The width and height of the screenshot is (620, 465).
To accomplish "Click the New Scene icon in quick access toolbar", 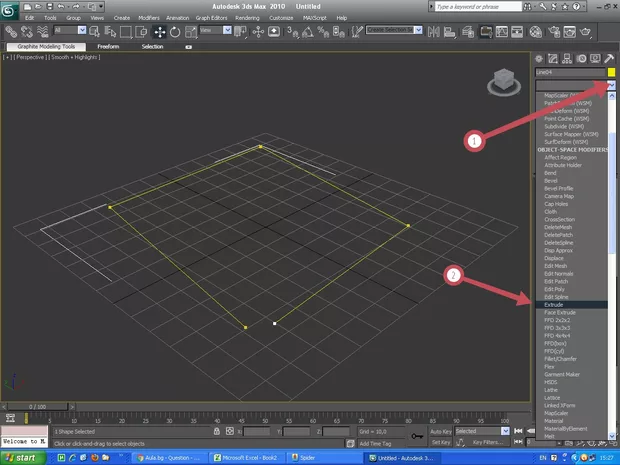I will (27, 6).
